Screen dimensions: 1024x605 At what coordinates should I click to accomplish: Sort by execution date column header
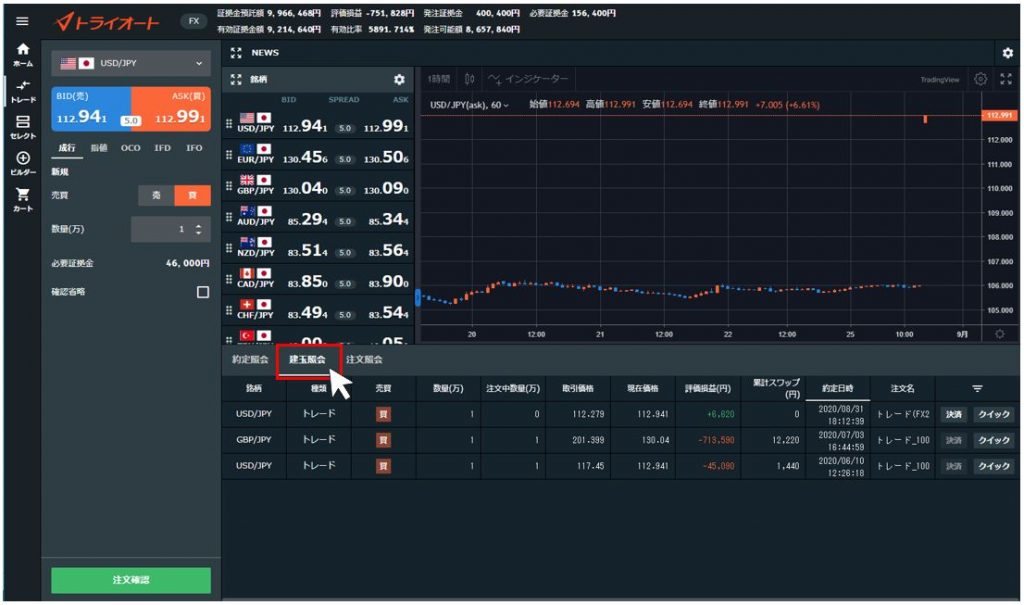pyautogui.click(x=838, y=389)
